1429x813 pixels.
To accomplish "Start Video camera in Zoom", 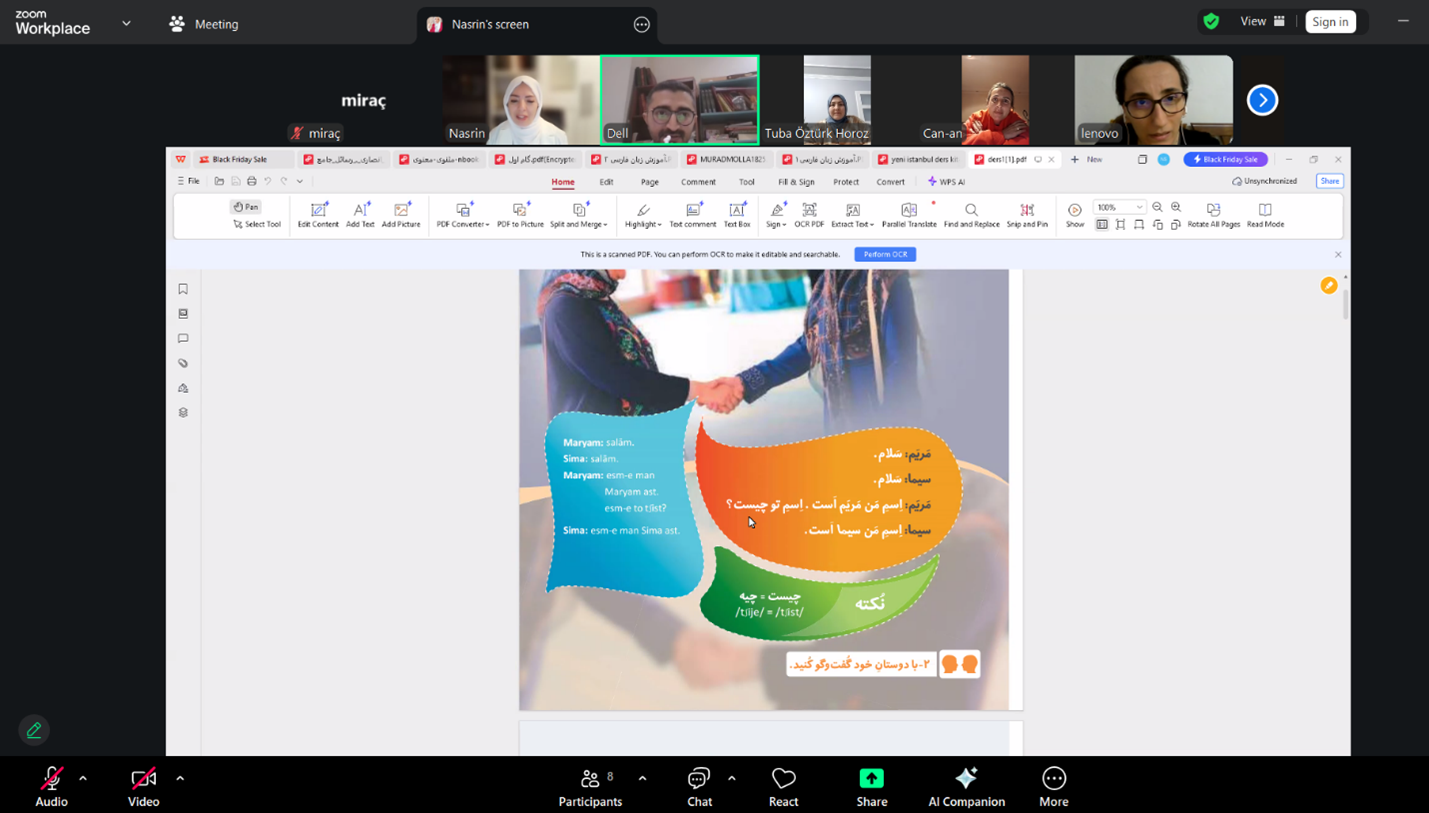I will pyautogui.click(x=143, y=787).
